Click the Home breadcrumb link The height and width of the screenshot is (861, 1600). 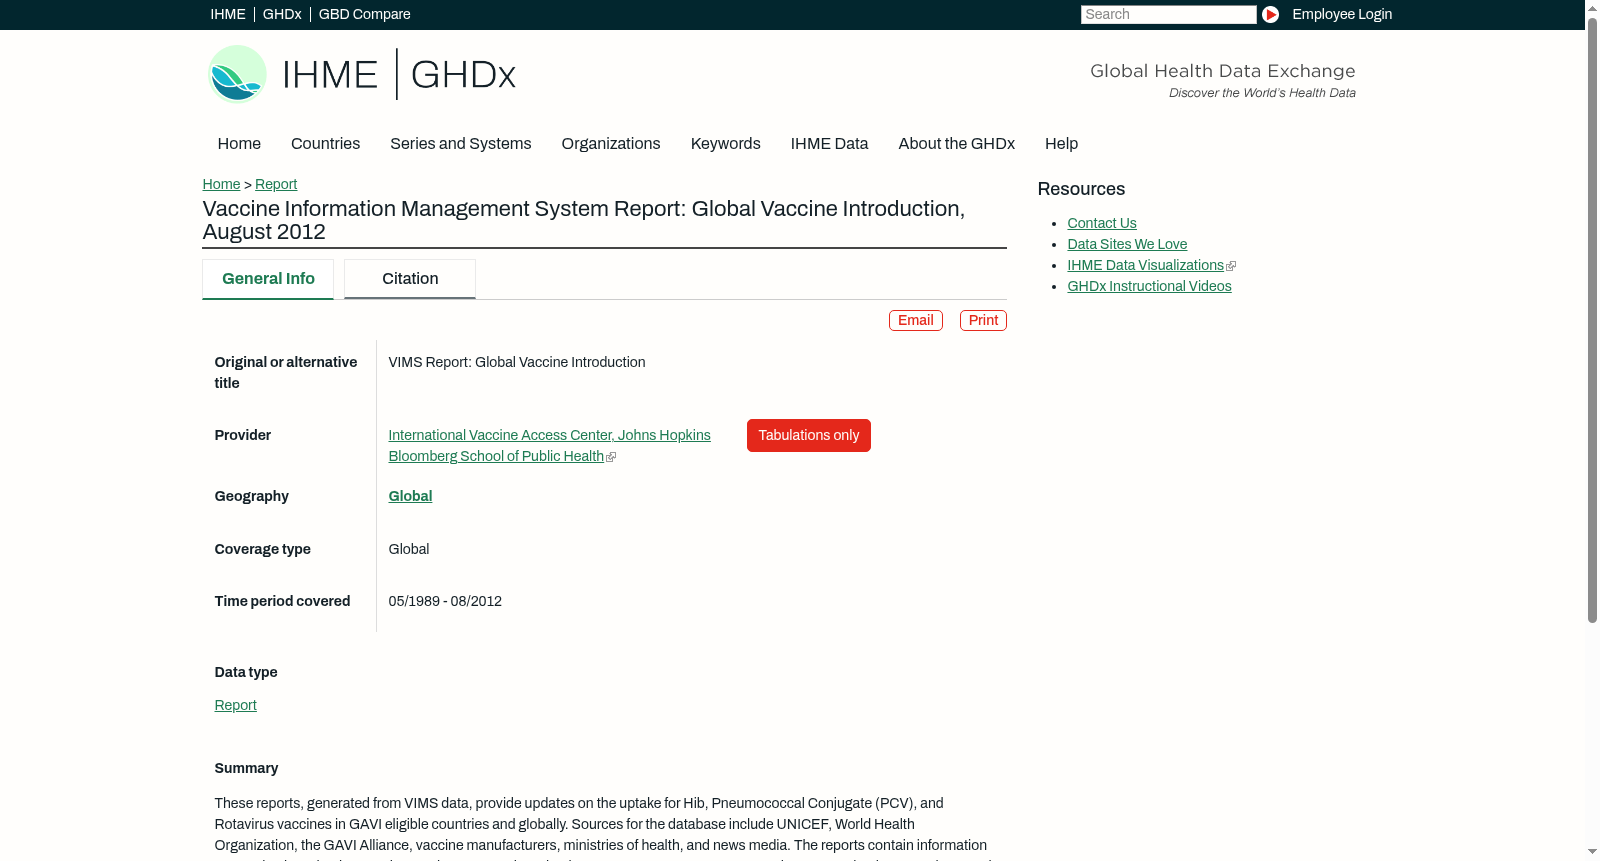tap(221, 184)
